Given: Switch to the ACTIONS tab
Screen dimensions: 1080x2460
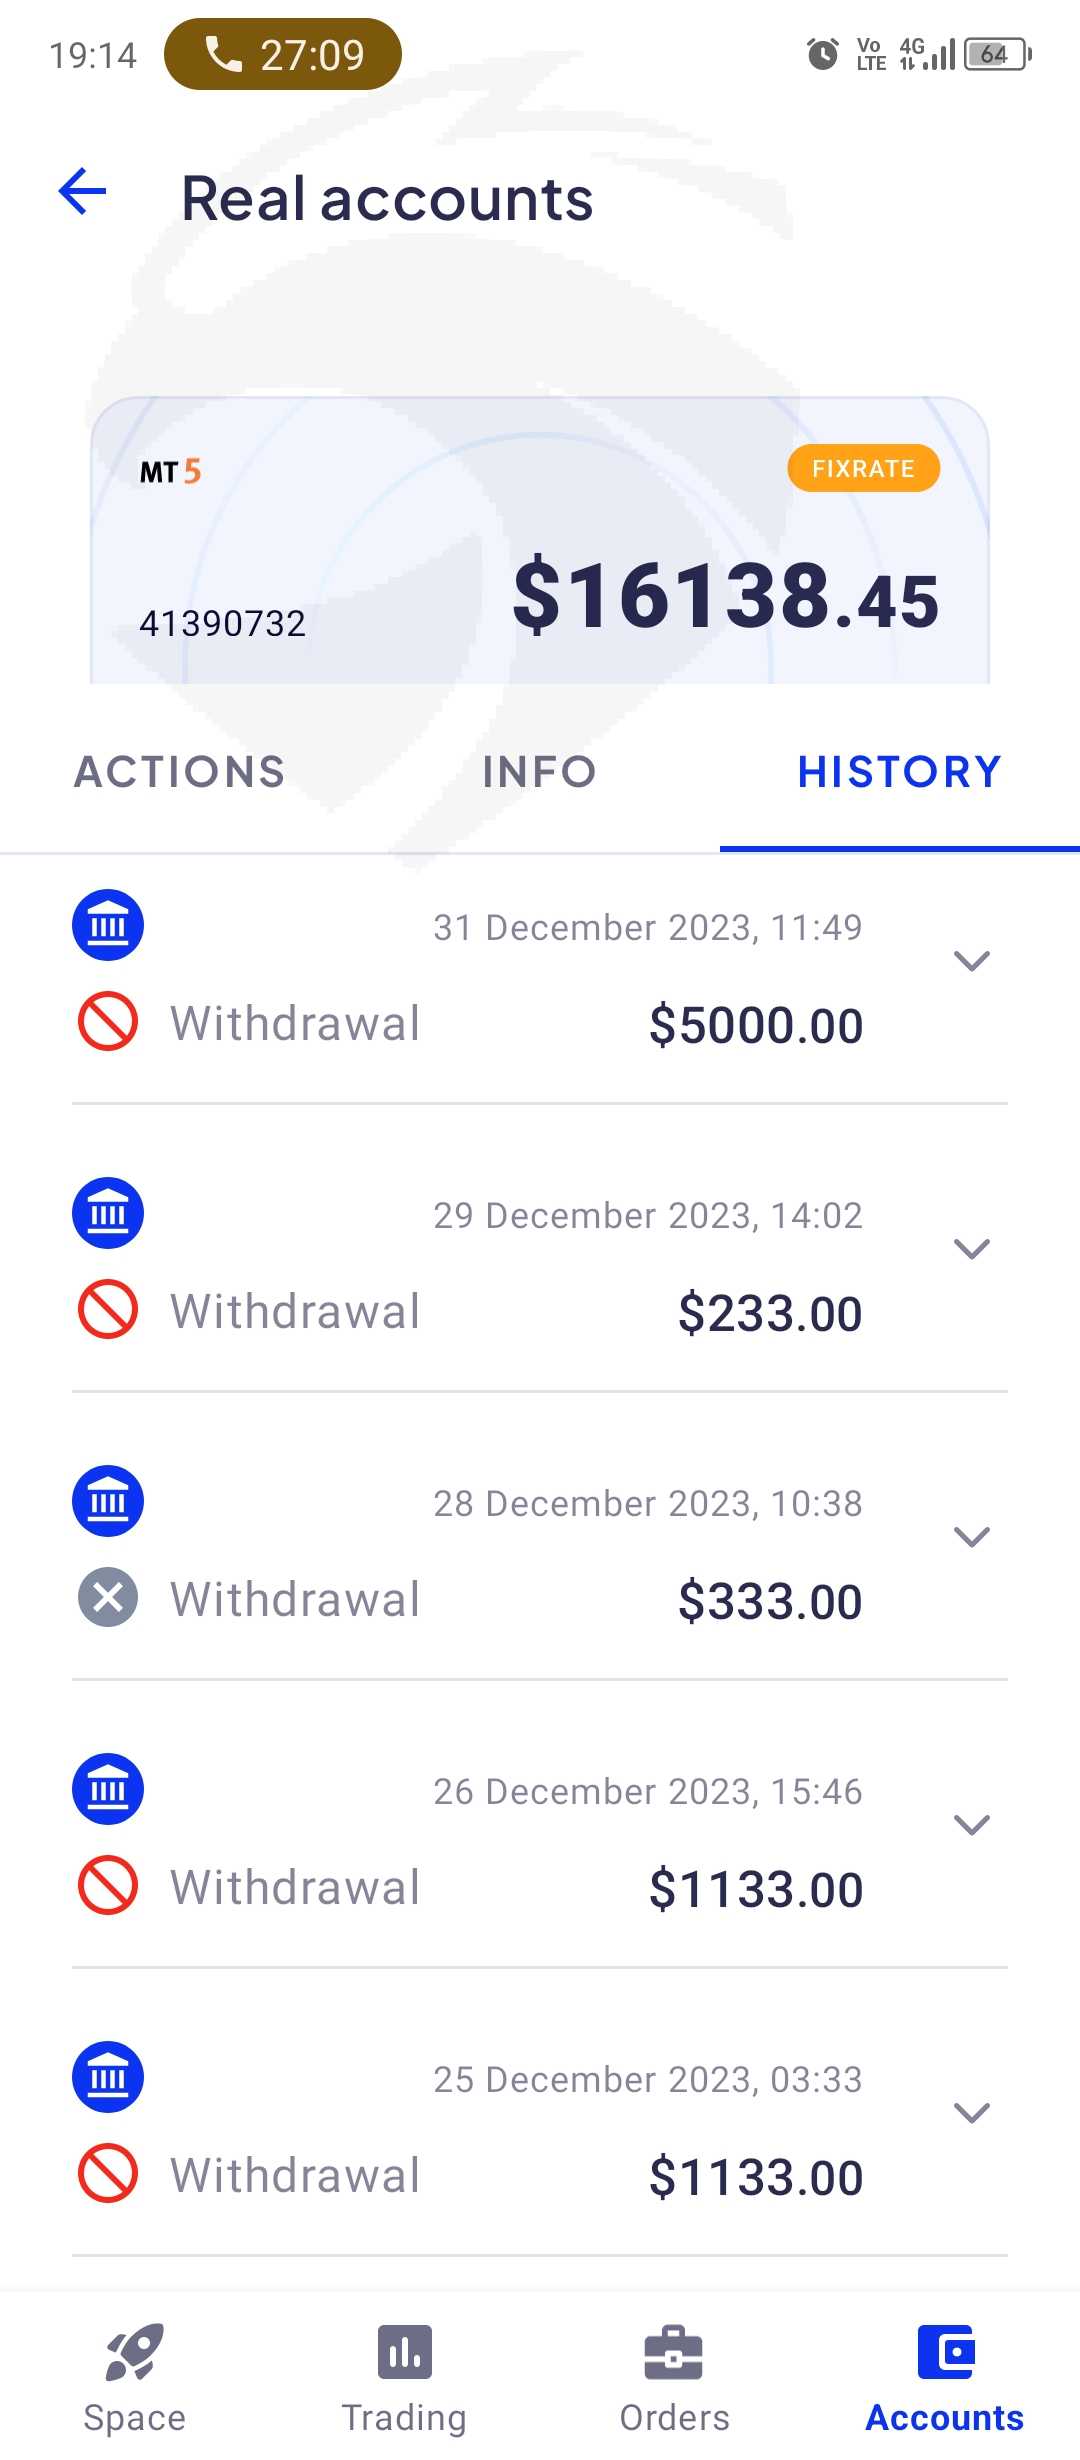Looking at the screenshot, I should (x=180, y=772).
